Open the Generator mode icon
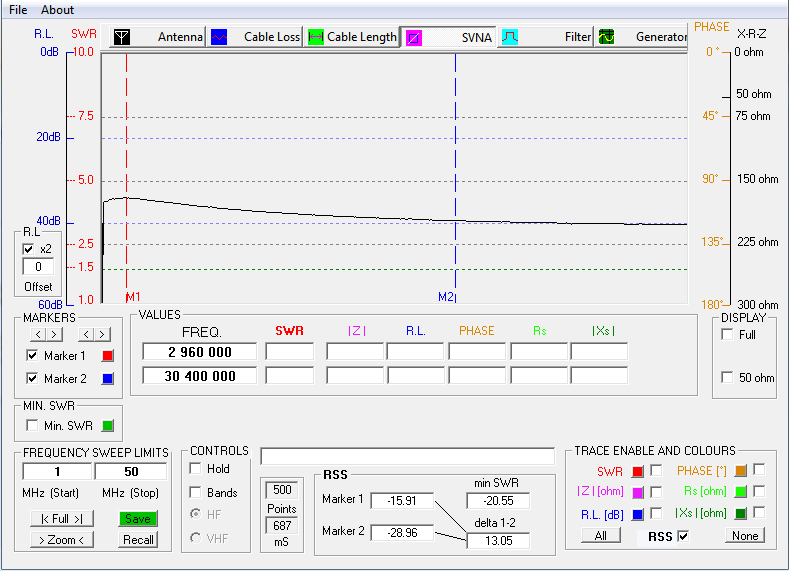The height and width of the screenshot is (571, 789). (606, 37)
